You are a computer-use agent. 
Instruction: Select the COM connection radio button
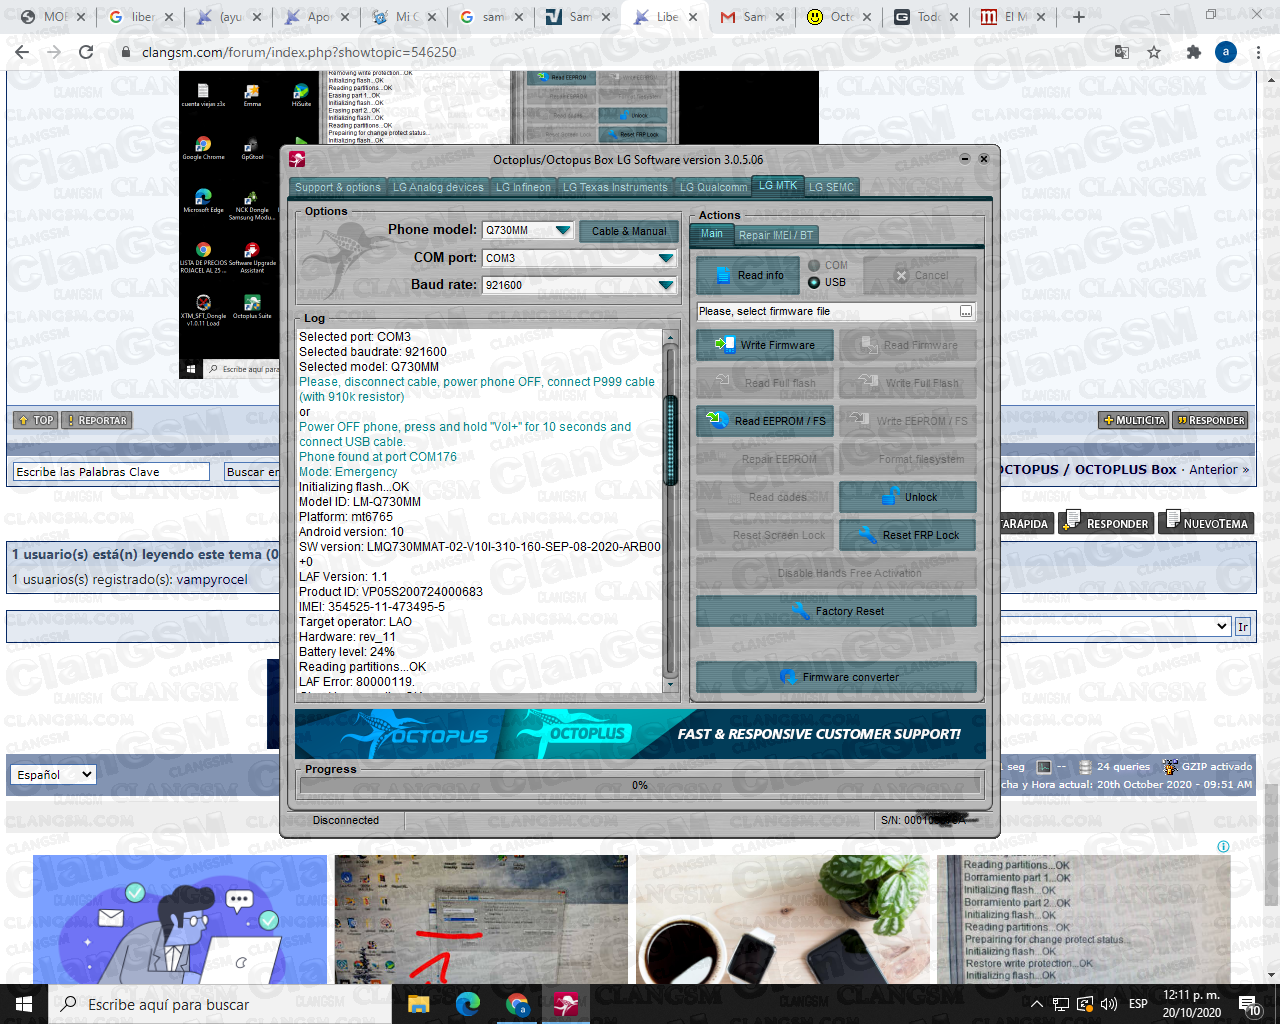[x=814, y=265]
